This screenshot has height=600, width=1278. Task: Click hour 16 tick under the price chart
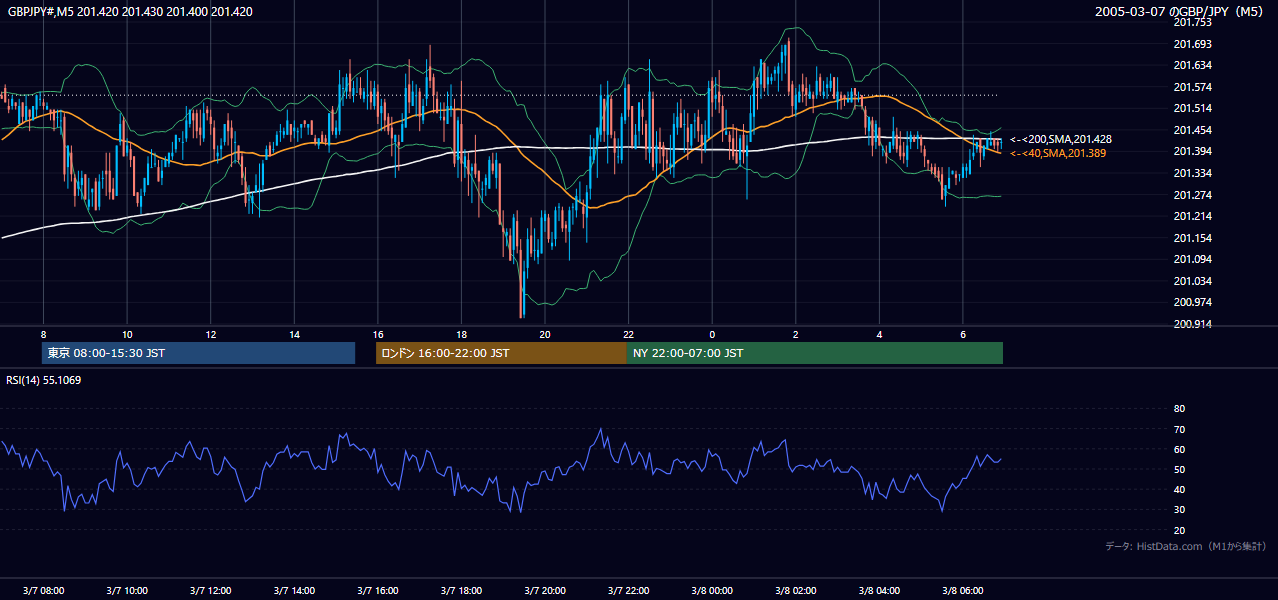point(377,334)
